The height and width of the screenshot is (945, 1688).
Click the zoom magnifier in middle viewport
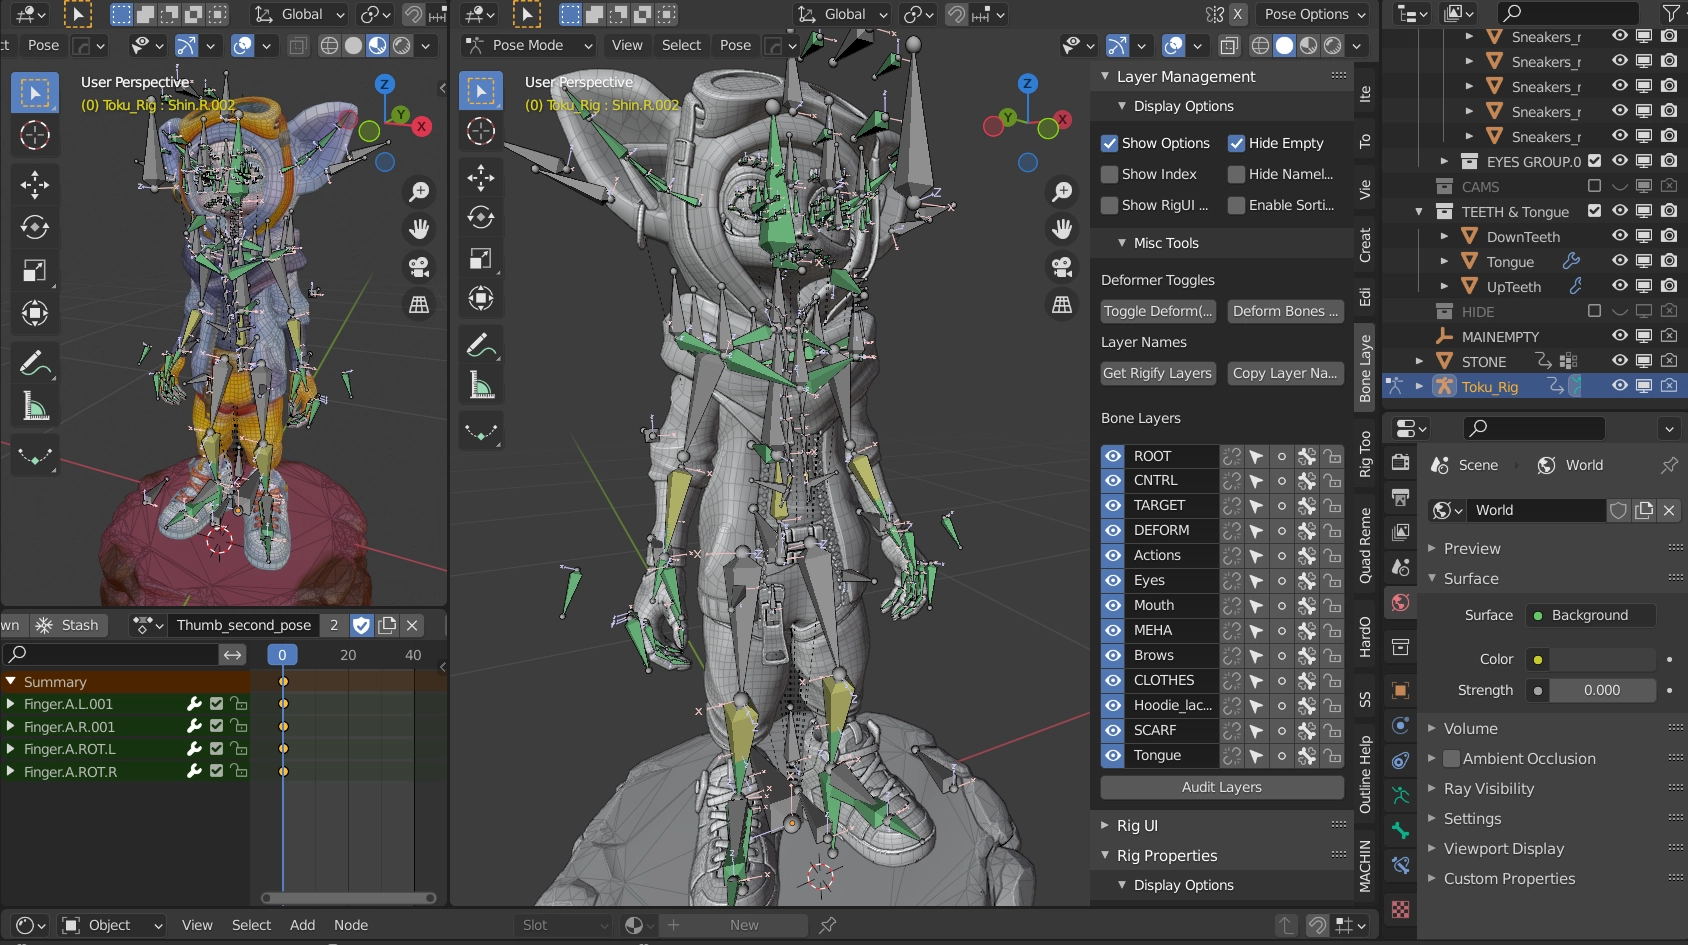click(1062, 191)
